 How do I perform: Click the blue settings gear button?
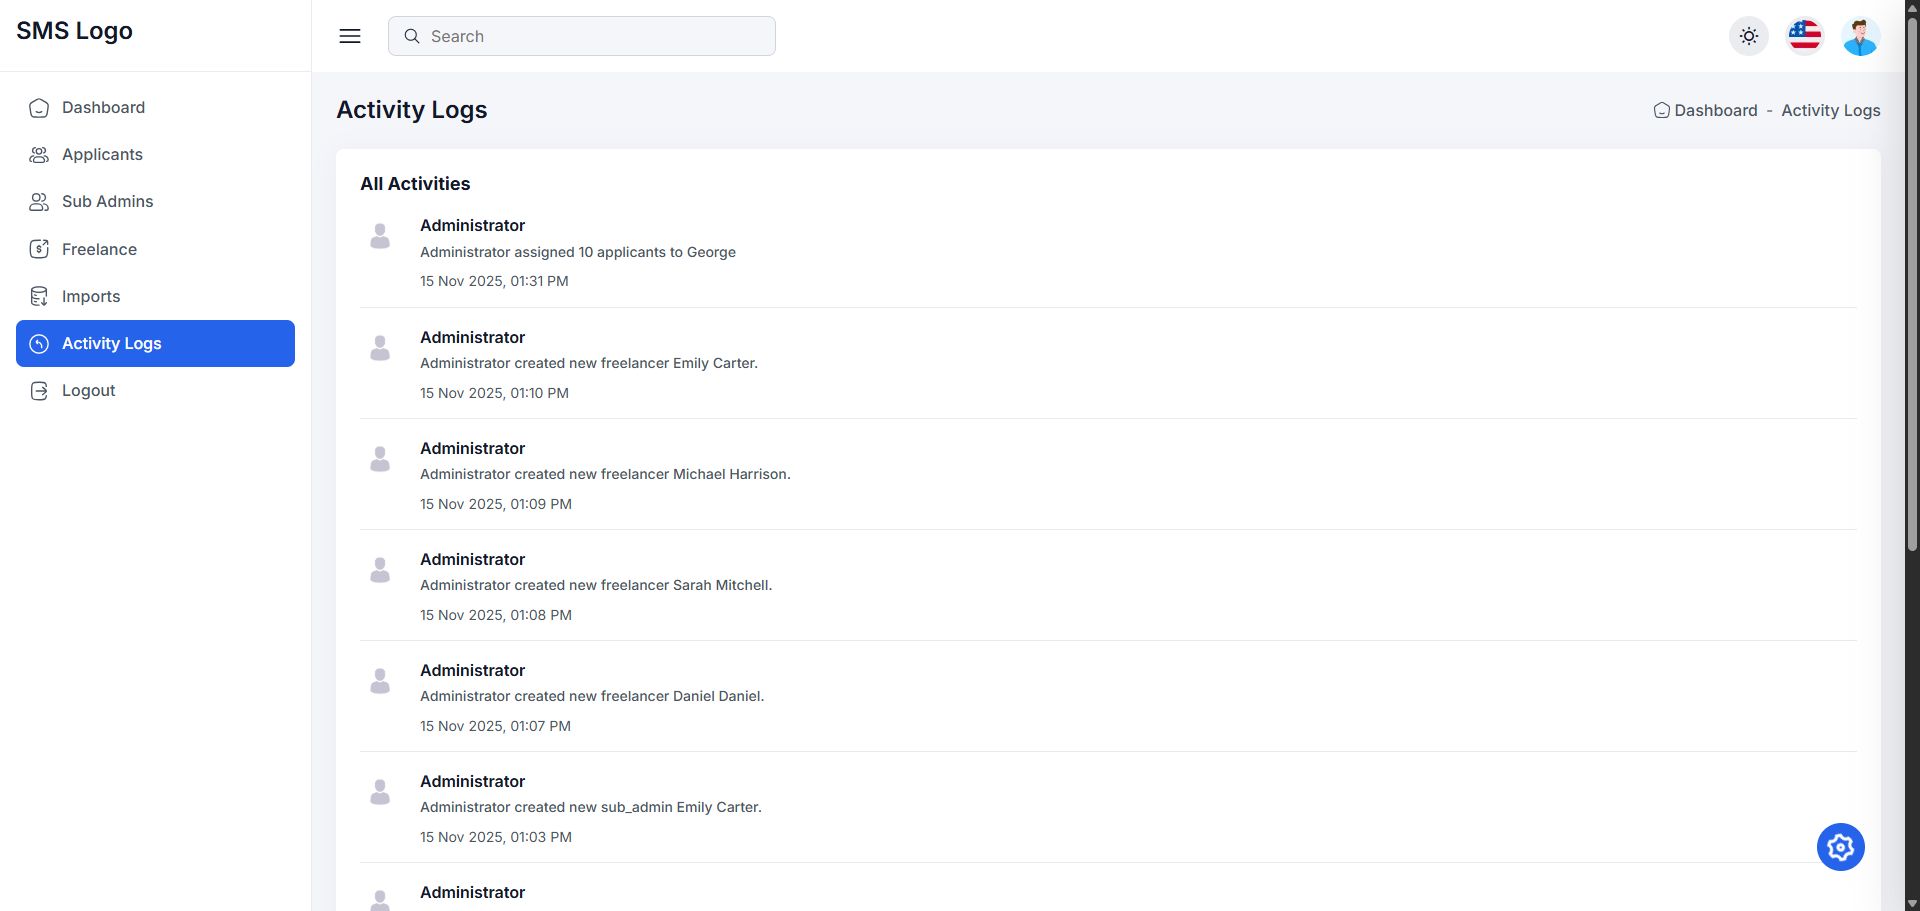[1840, 847]
